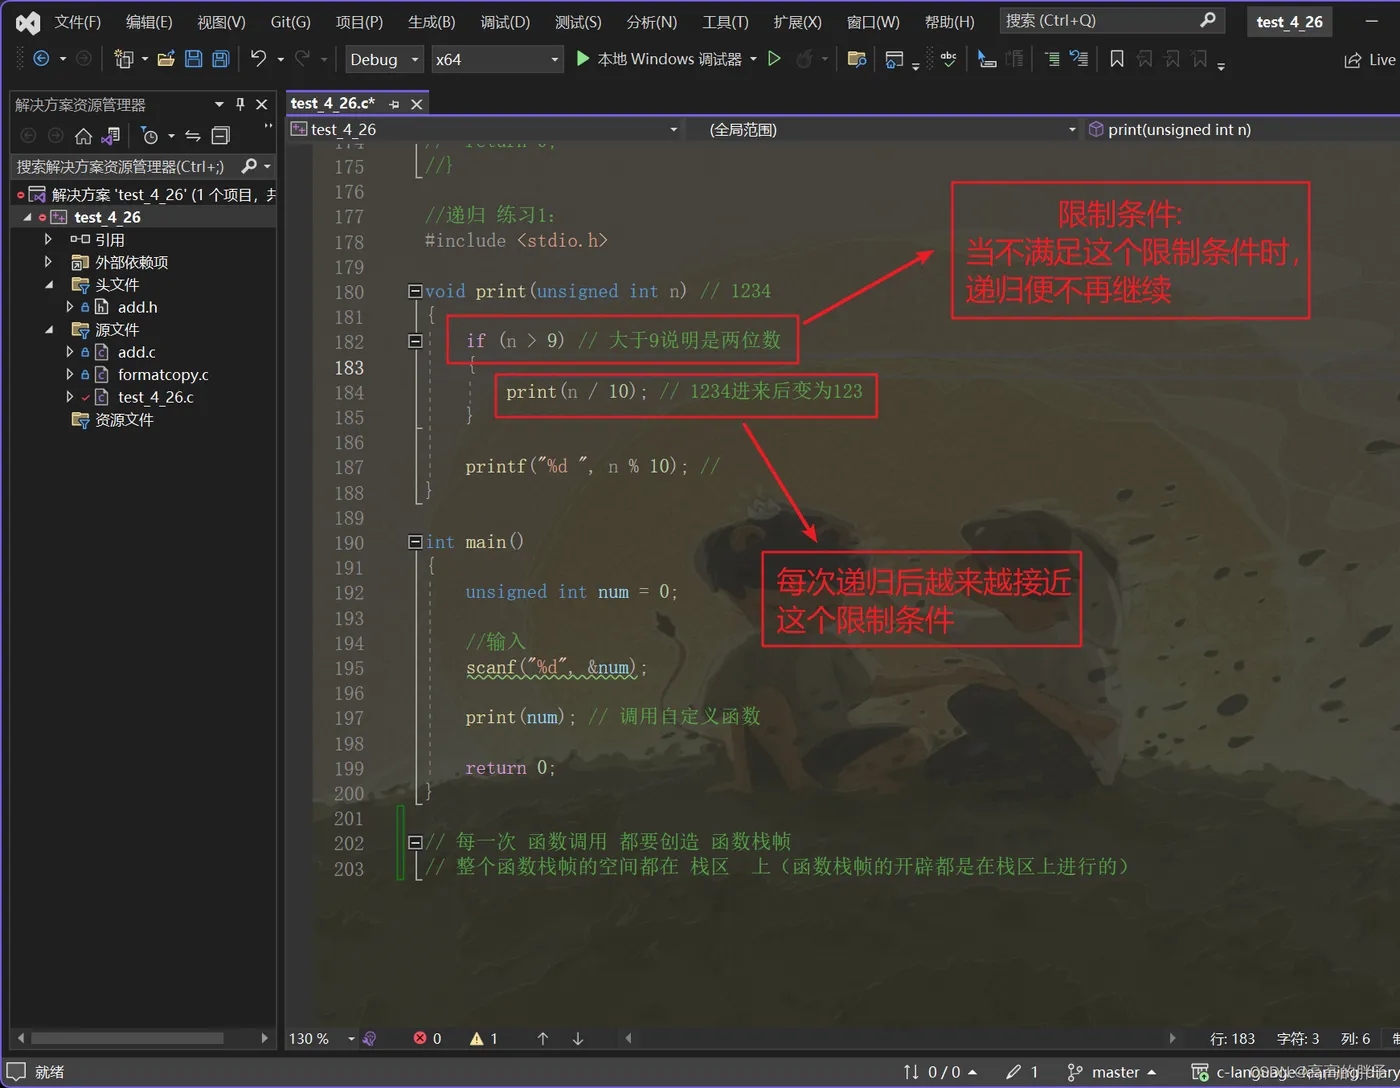Collapse the 头文件 folder

48,284
